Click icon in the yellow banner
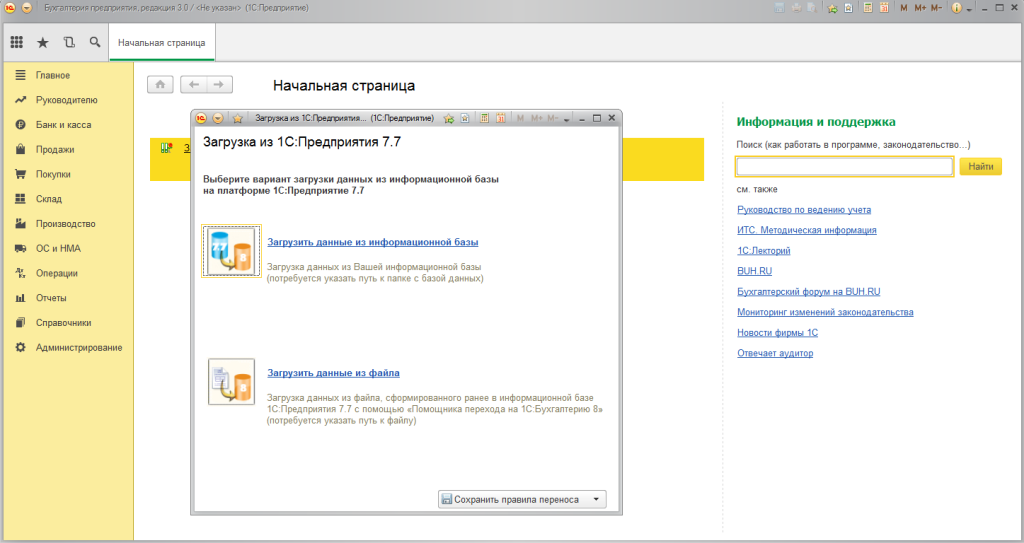 [x=166, y=148]
